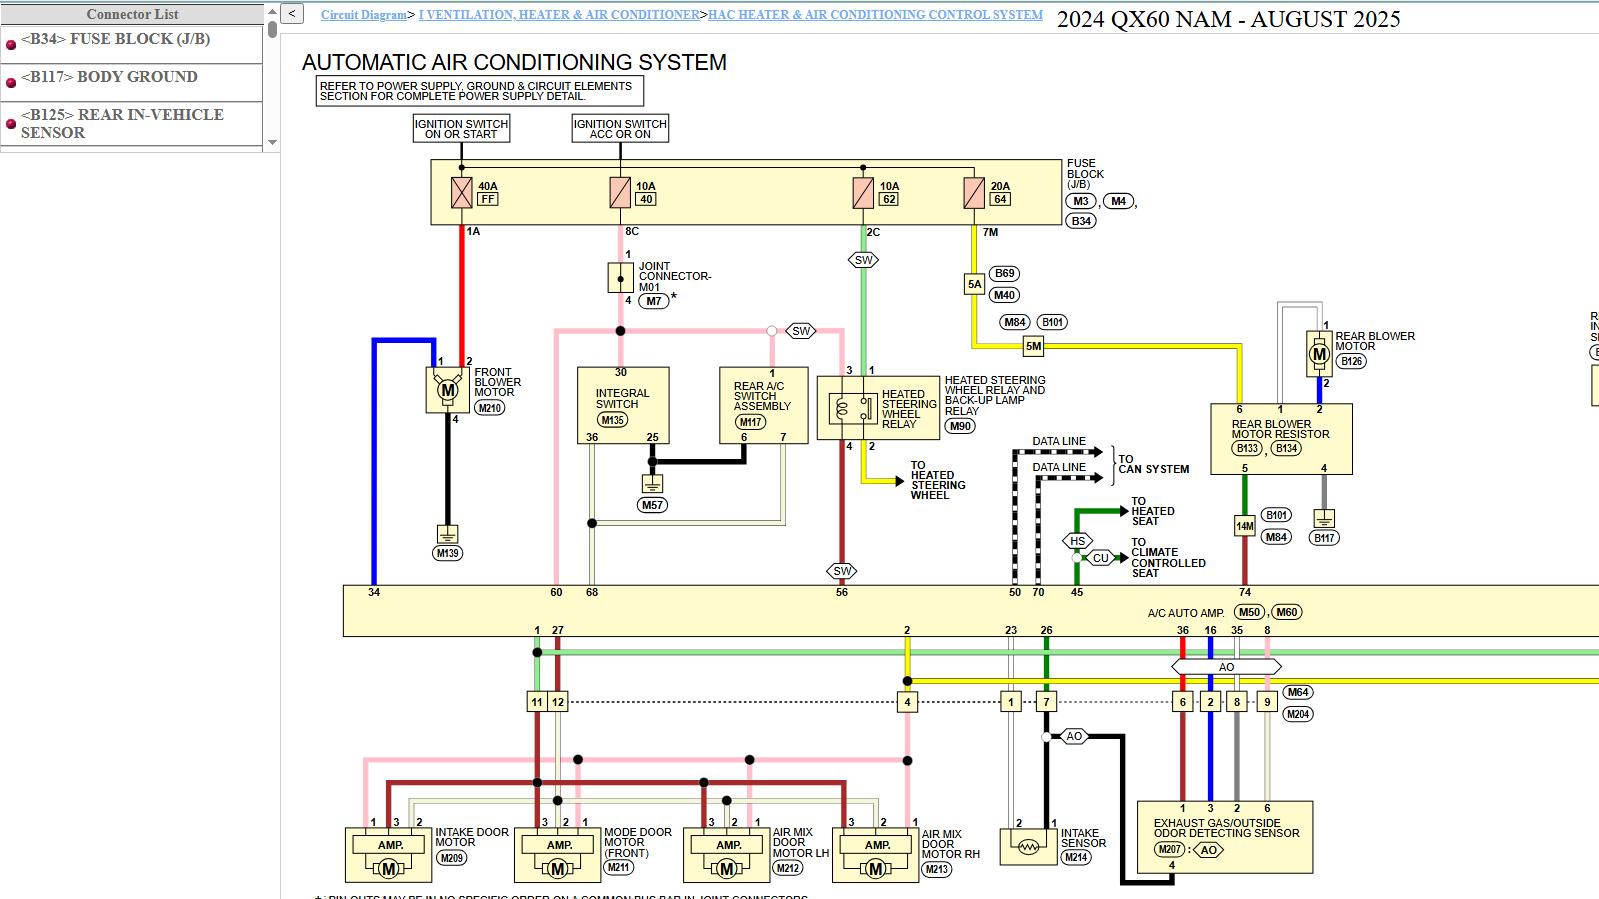Click the Integral Switch component label
Viewport: 1599px width, 899px height.
click(x=622, y=399)
